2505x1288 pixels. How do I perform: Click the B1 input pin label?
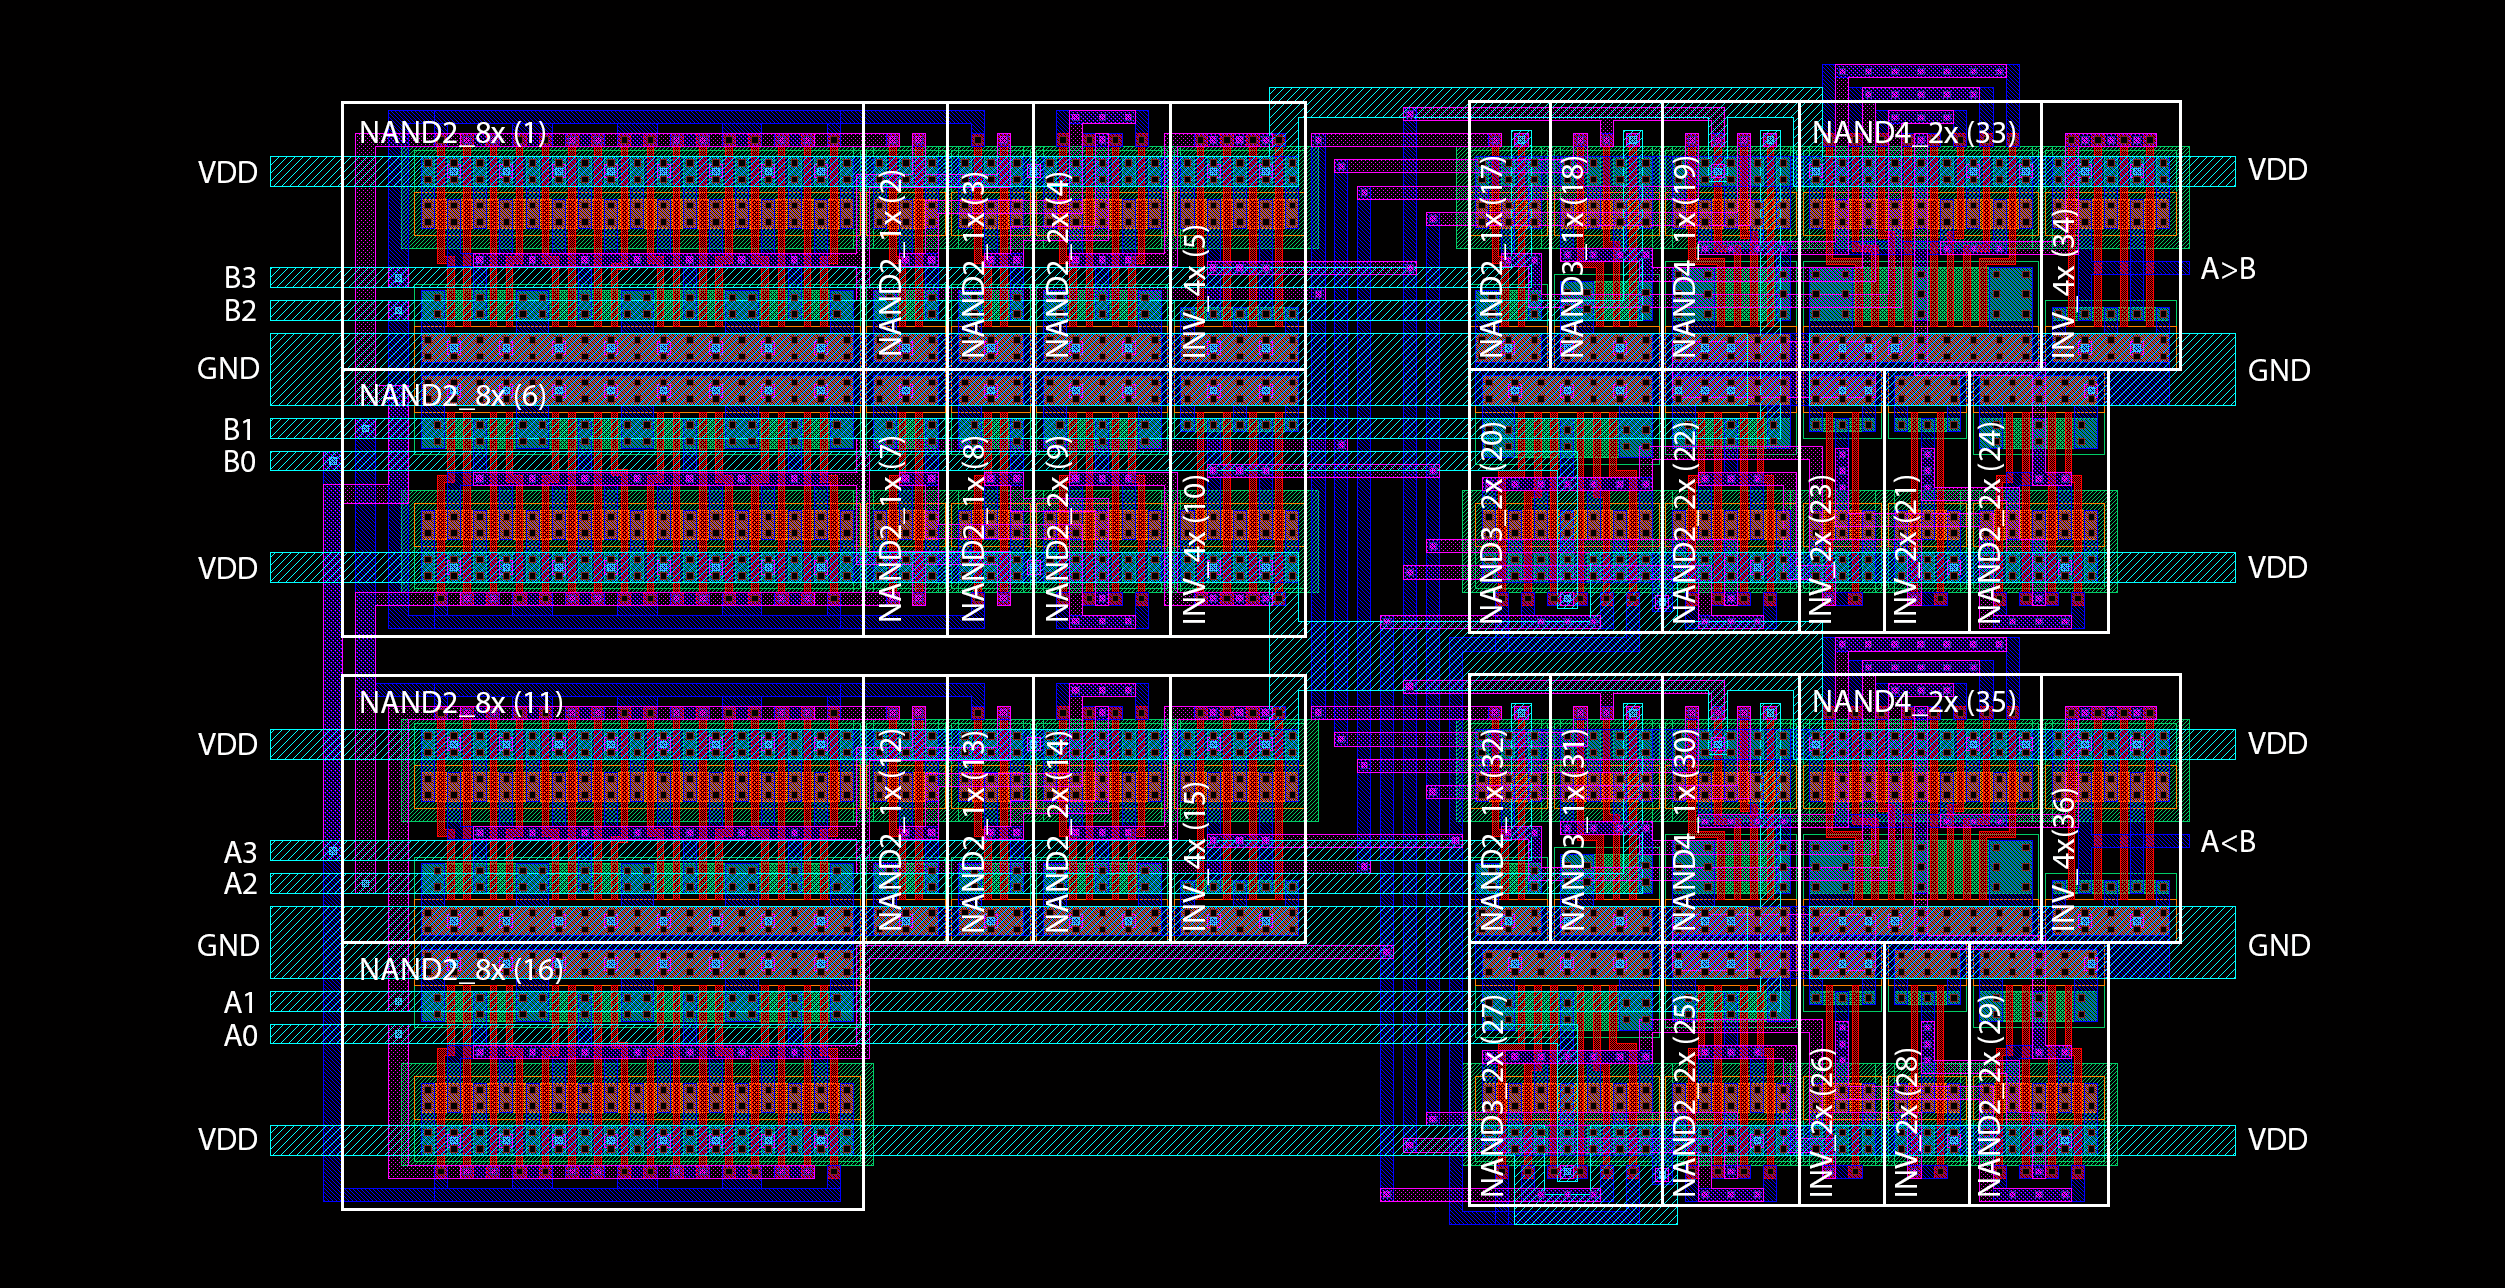pos(239,430)
